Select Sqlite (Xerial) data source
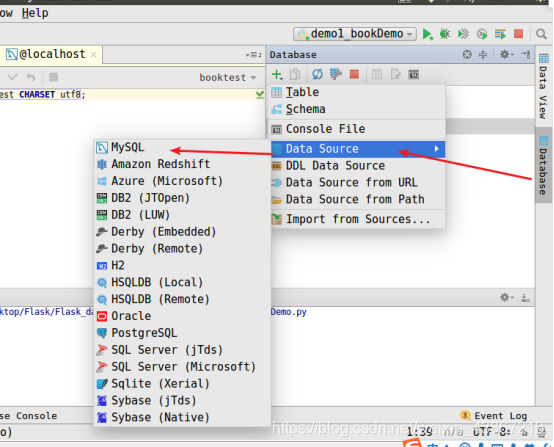This screenshot has width=554, height=447. pyautogui.click(x=182, y=384)
